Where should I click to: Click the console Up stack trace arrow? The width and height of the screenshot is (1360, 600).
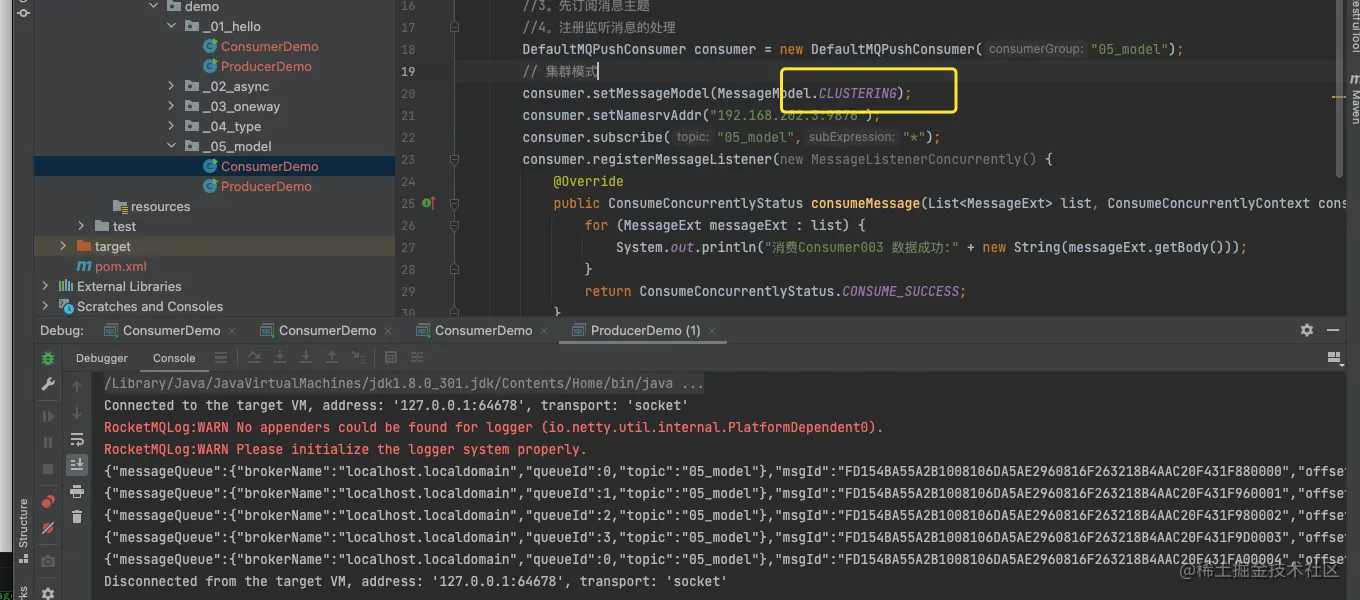point(77,386)
